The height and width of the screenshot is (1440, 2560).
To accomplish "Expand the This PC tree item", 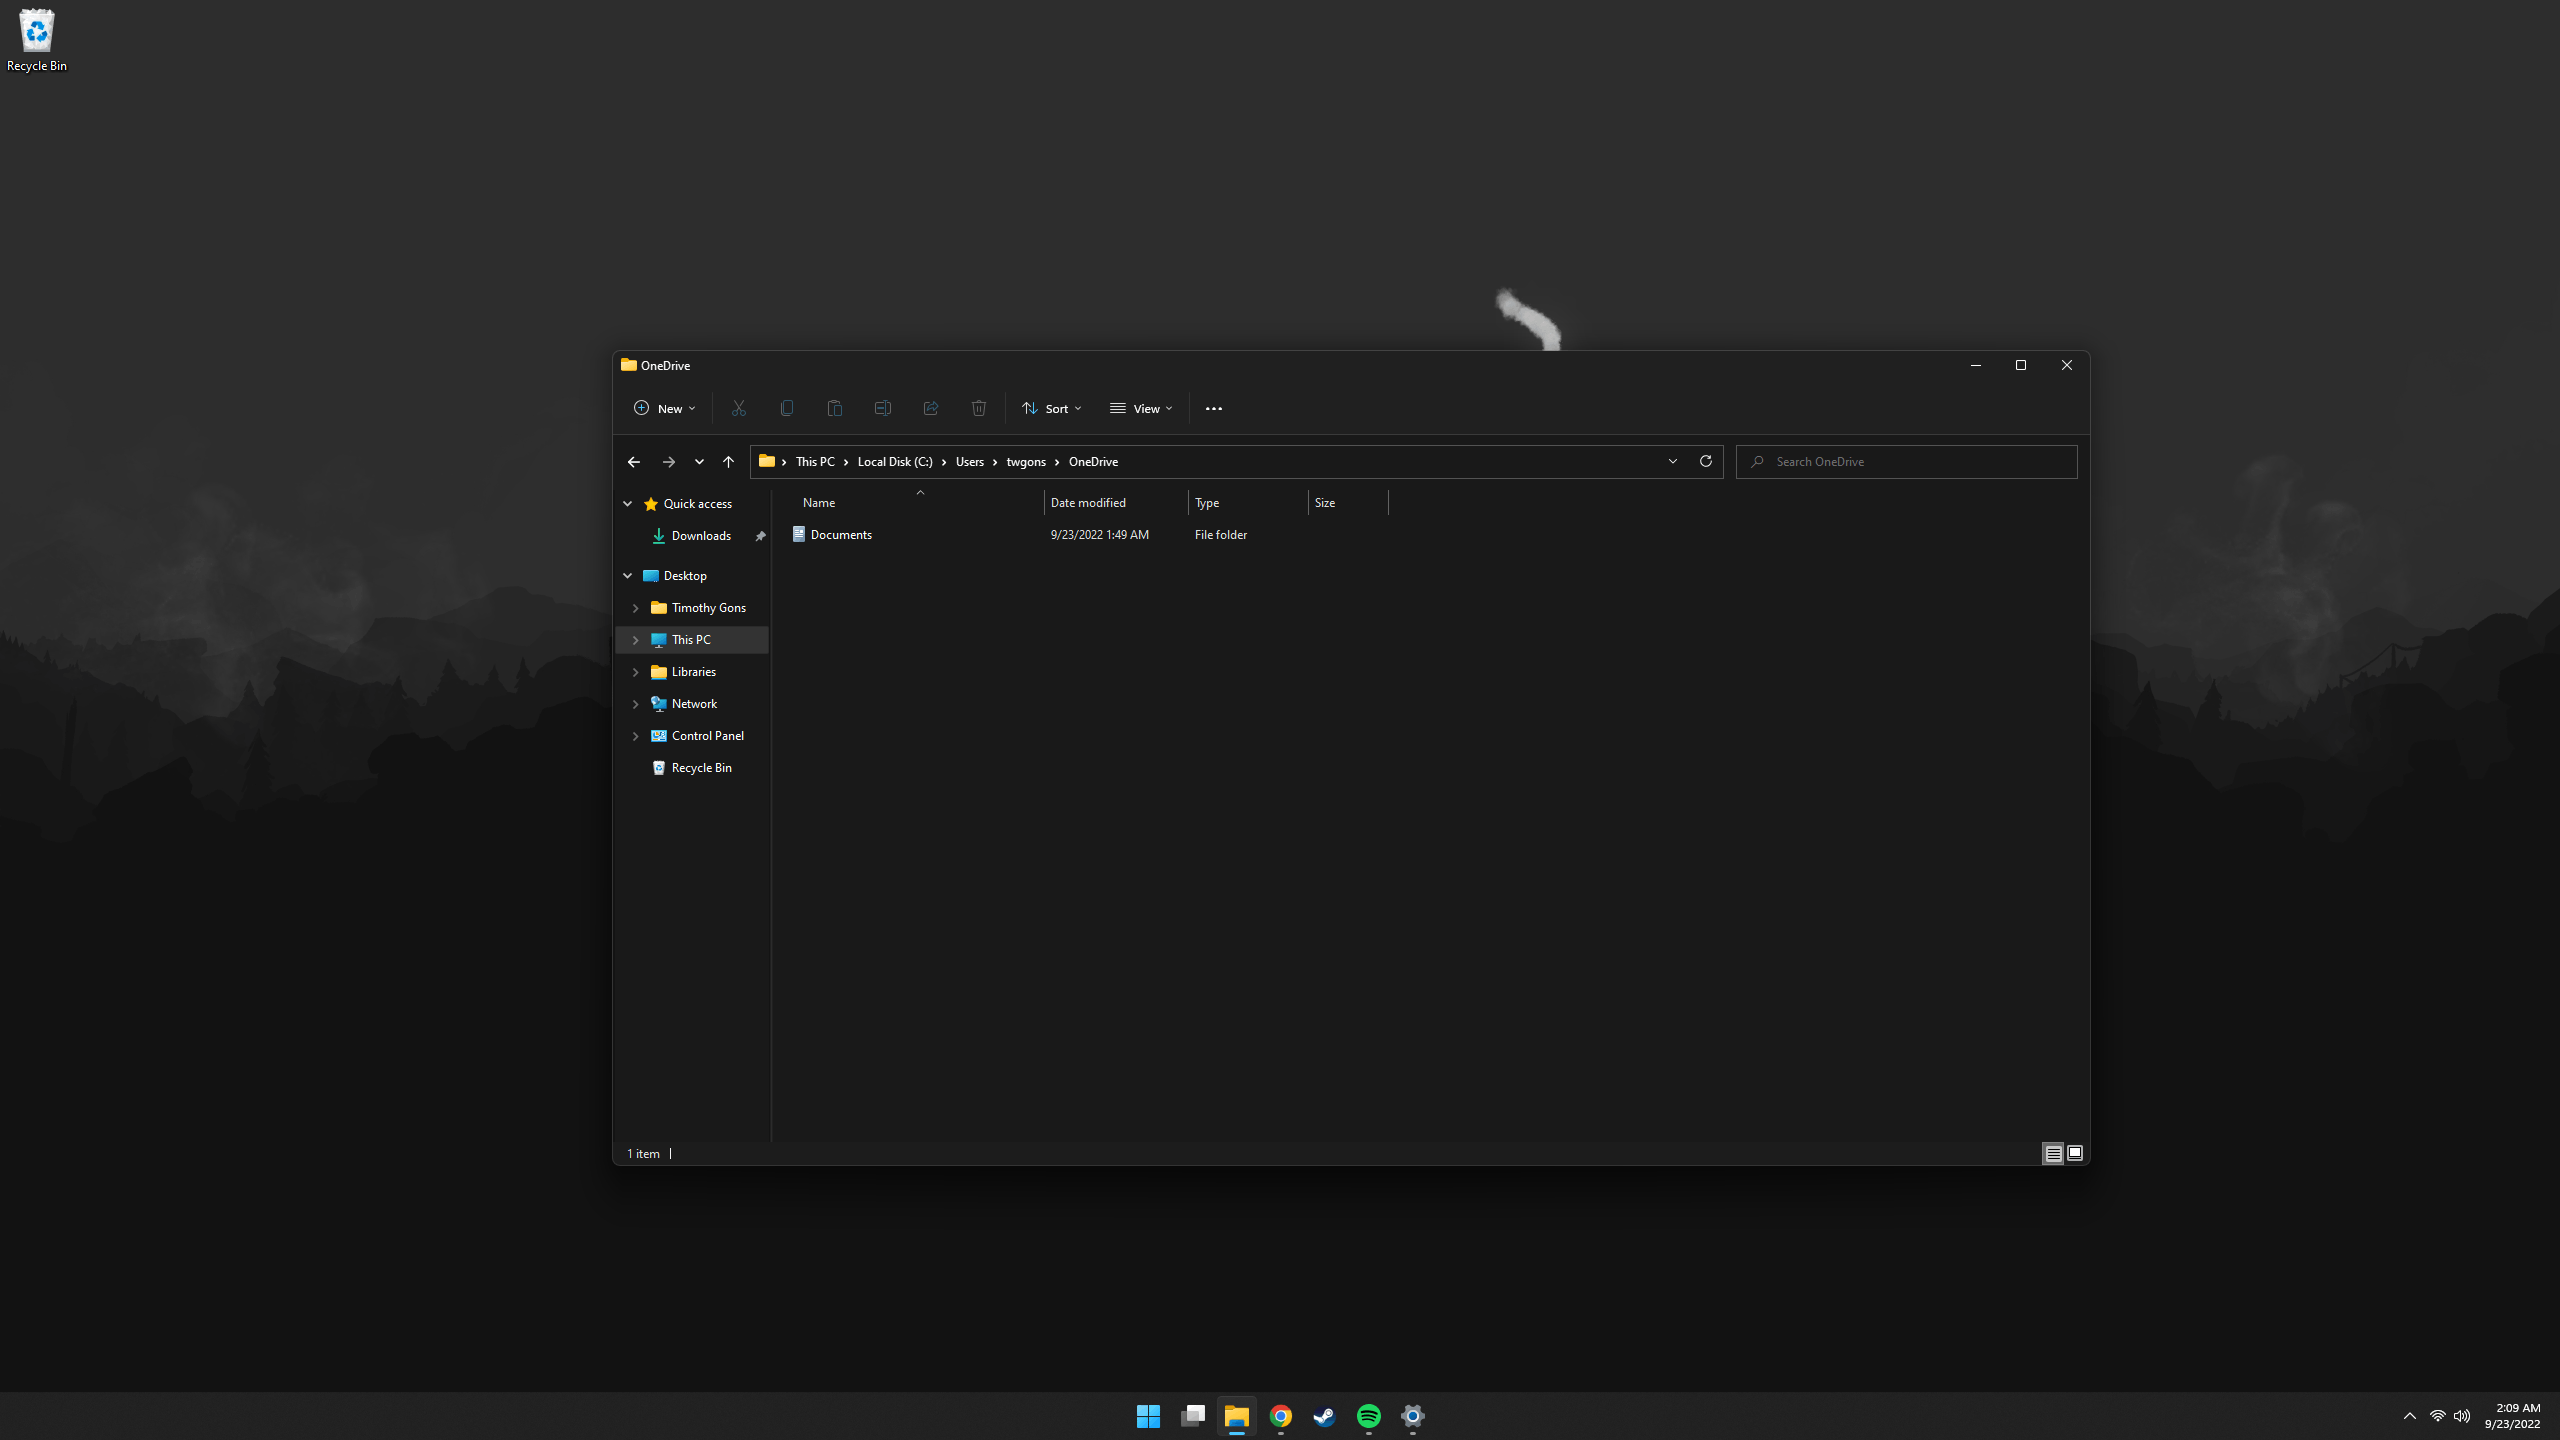I will (635, 640).
